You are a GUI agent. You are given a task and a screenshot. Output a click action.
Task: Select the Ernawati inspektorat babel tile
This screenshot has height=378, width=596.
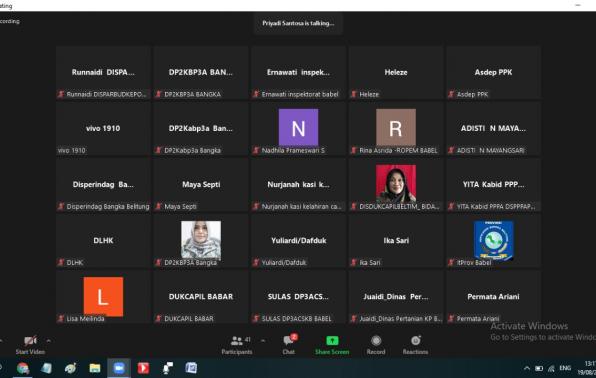tap(298, 72)
